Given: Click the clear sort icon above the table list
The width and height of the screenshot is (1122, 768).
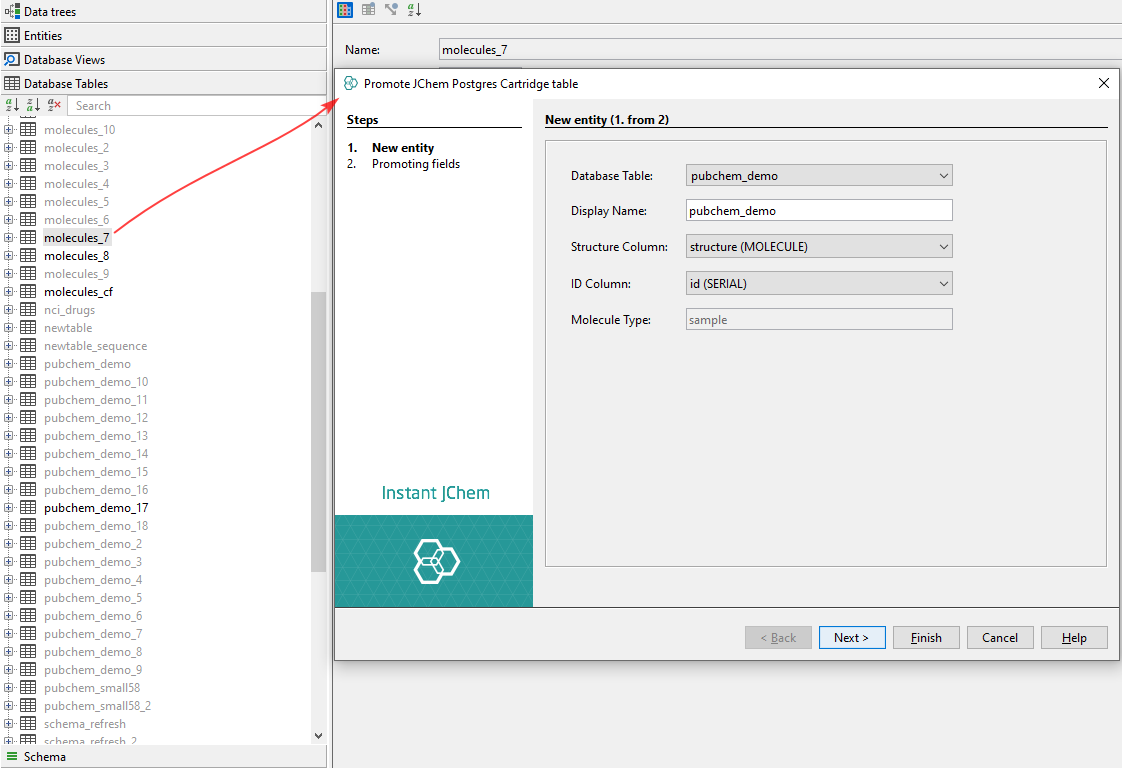Looking at the screenshot, I should click(x=54, y=105).
